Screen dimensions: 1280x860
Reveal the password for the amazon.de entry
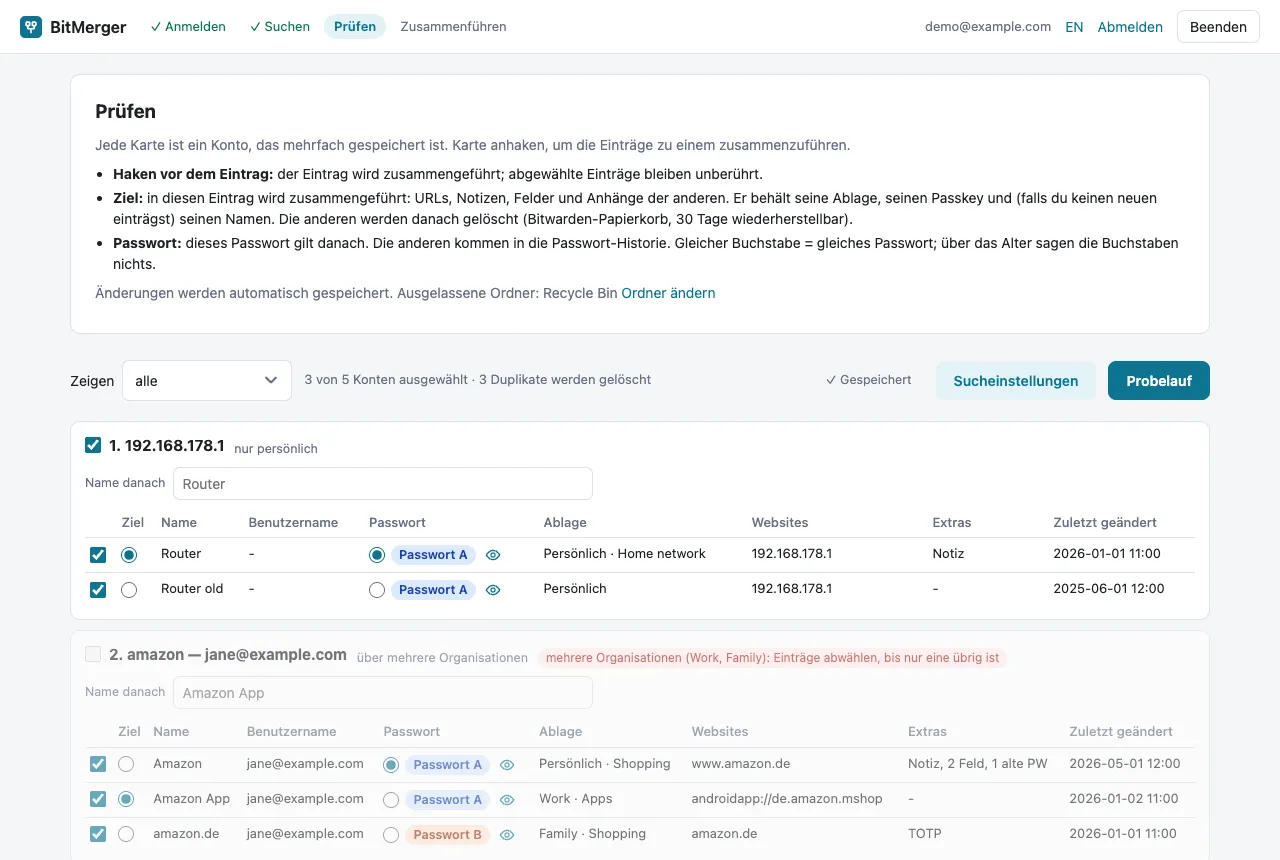507,835
